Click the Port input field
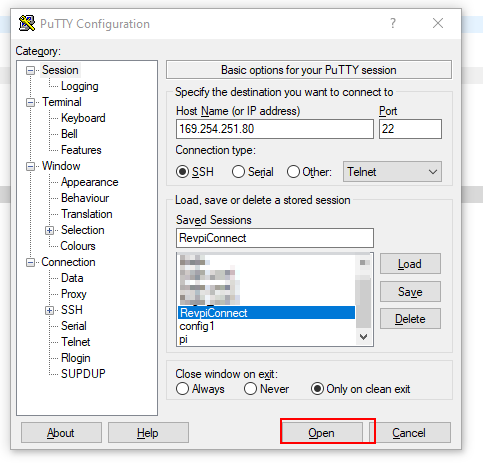 click(410, 129)
